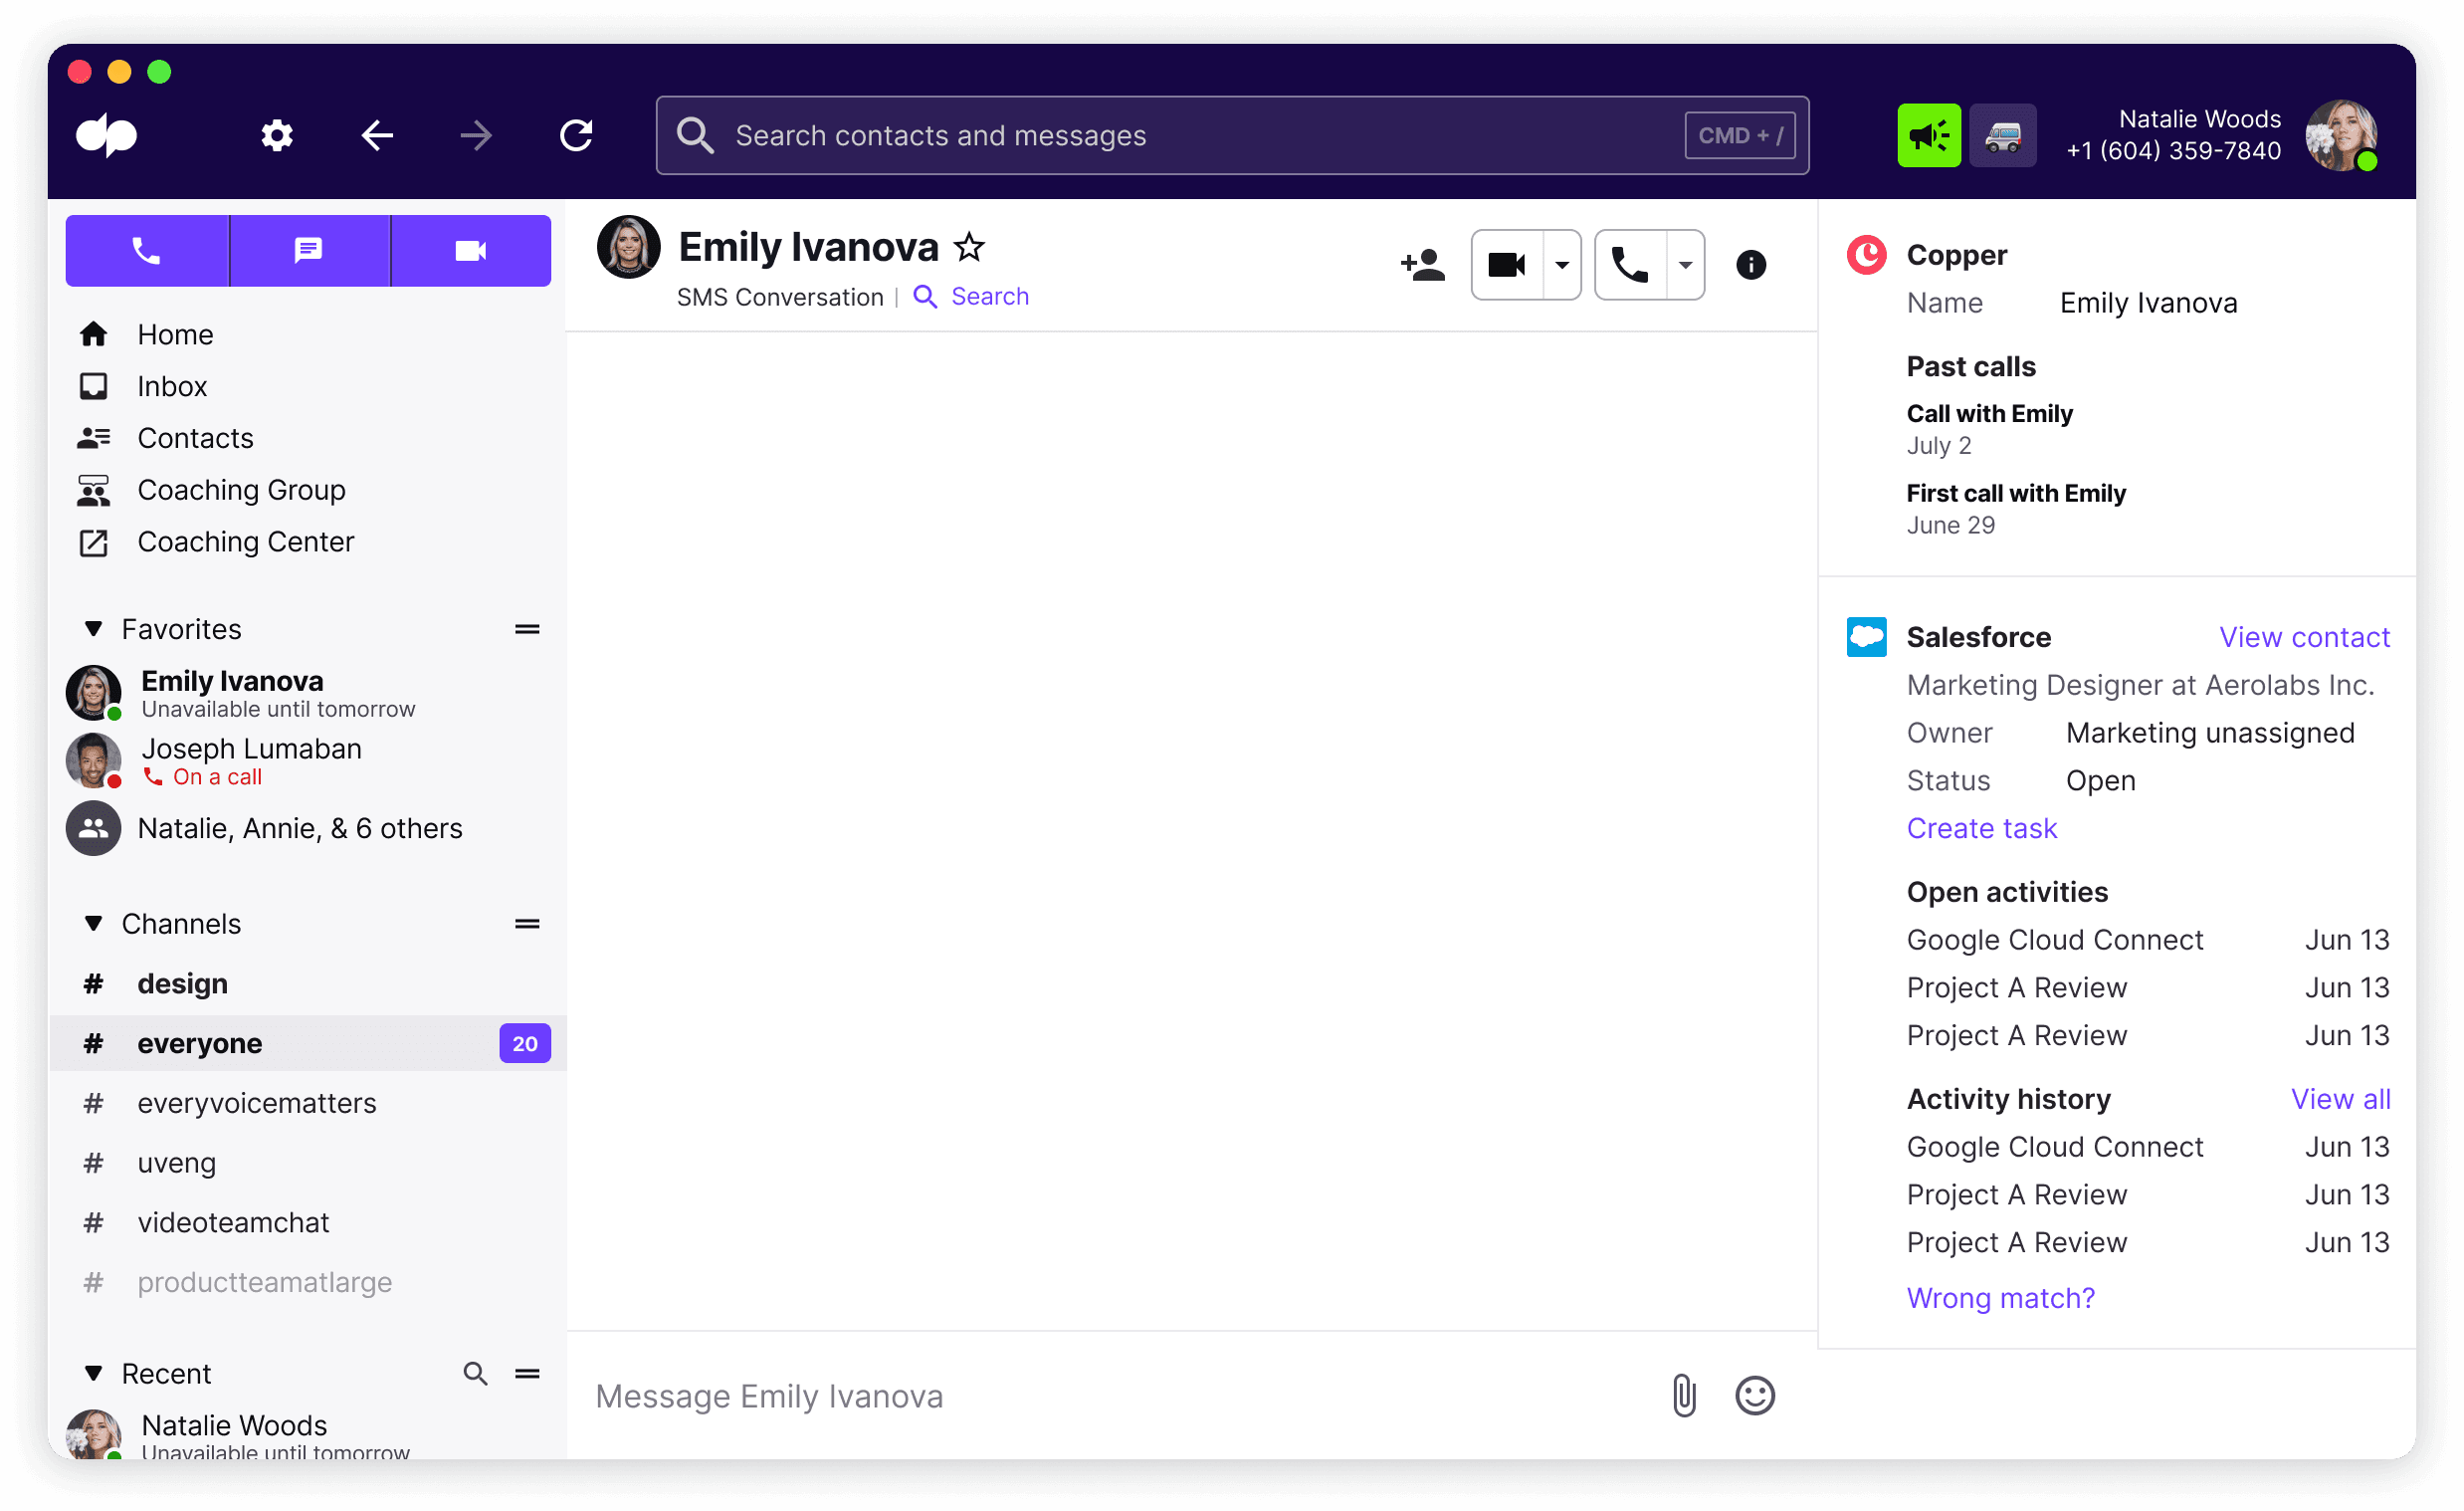Click View contact in Salesforce
The width and height of the screenshot is (2464, 1511).
(2303, 637)
